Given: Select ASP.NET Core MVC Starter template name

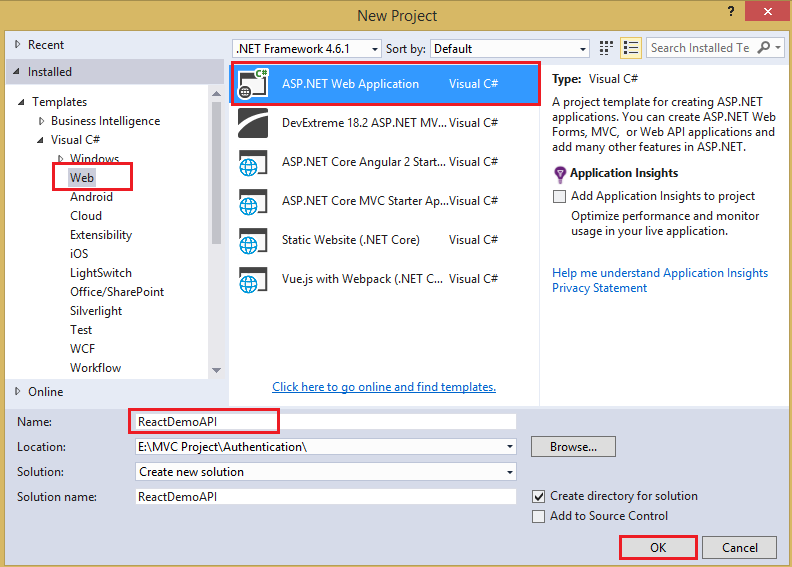Looking at the screenshot, I should [365, 201].
